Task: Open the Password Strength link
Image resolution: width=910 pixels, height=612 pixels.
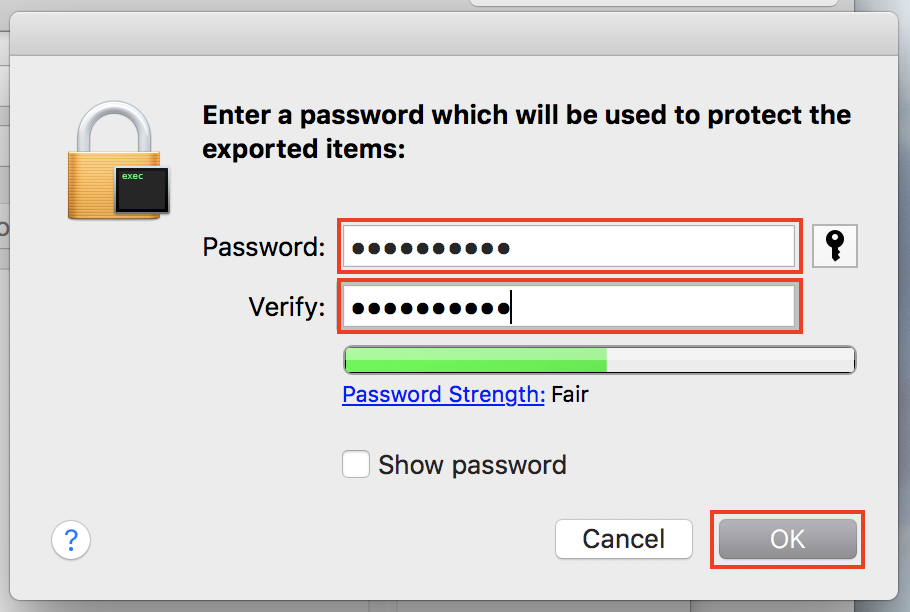Action: 443,394
